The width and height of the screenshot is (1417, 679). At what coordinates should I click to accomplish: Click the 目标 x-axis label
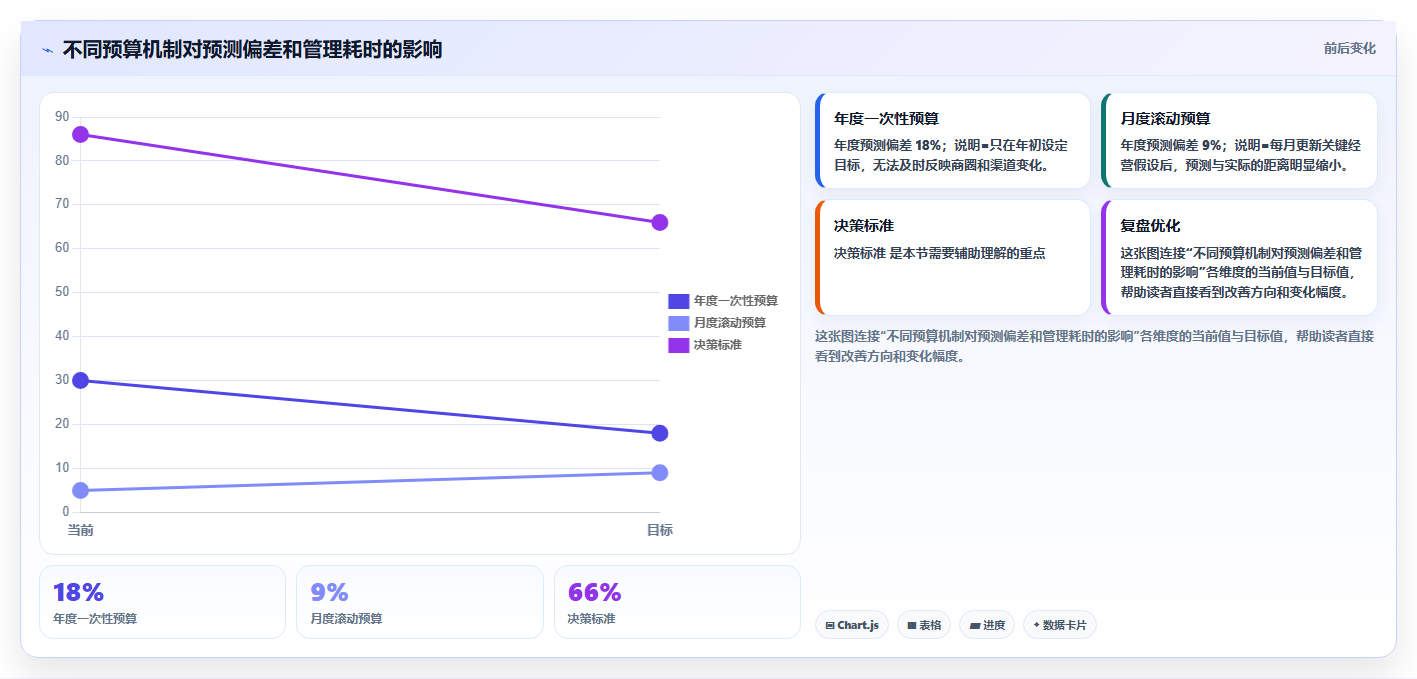pyautogui.click(x=660, y=530)
